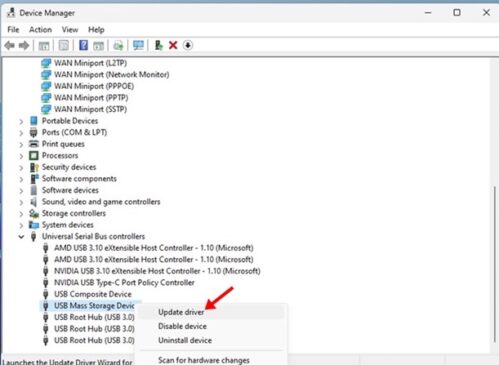Viewport: 499px width, 365px height.
Task: Click the Storage controllers icon
Action: 34,213
